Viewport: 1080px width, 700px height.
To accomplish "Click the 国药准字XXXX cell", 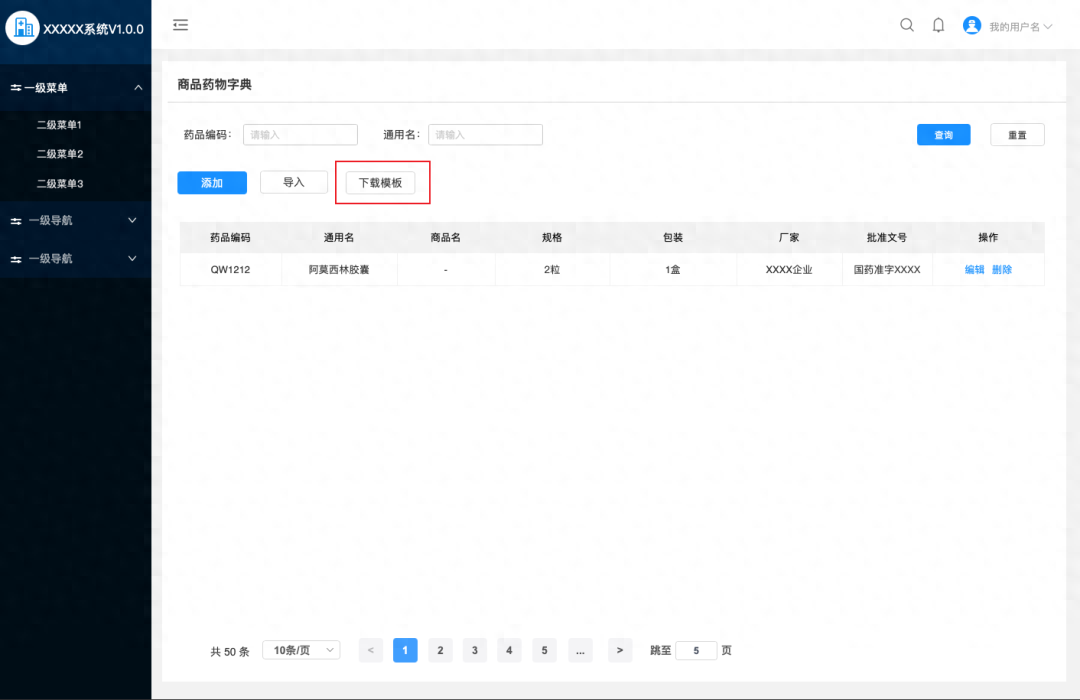I will 887,269.
